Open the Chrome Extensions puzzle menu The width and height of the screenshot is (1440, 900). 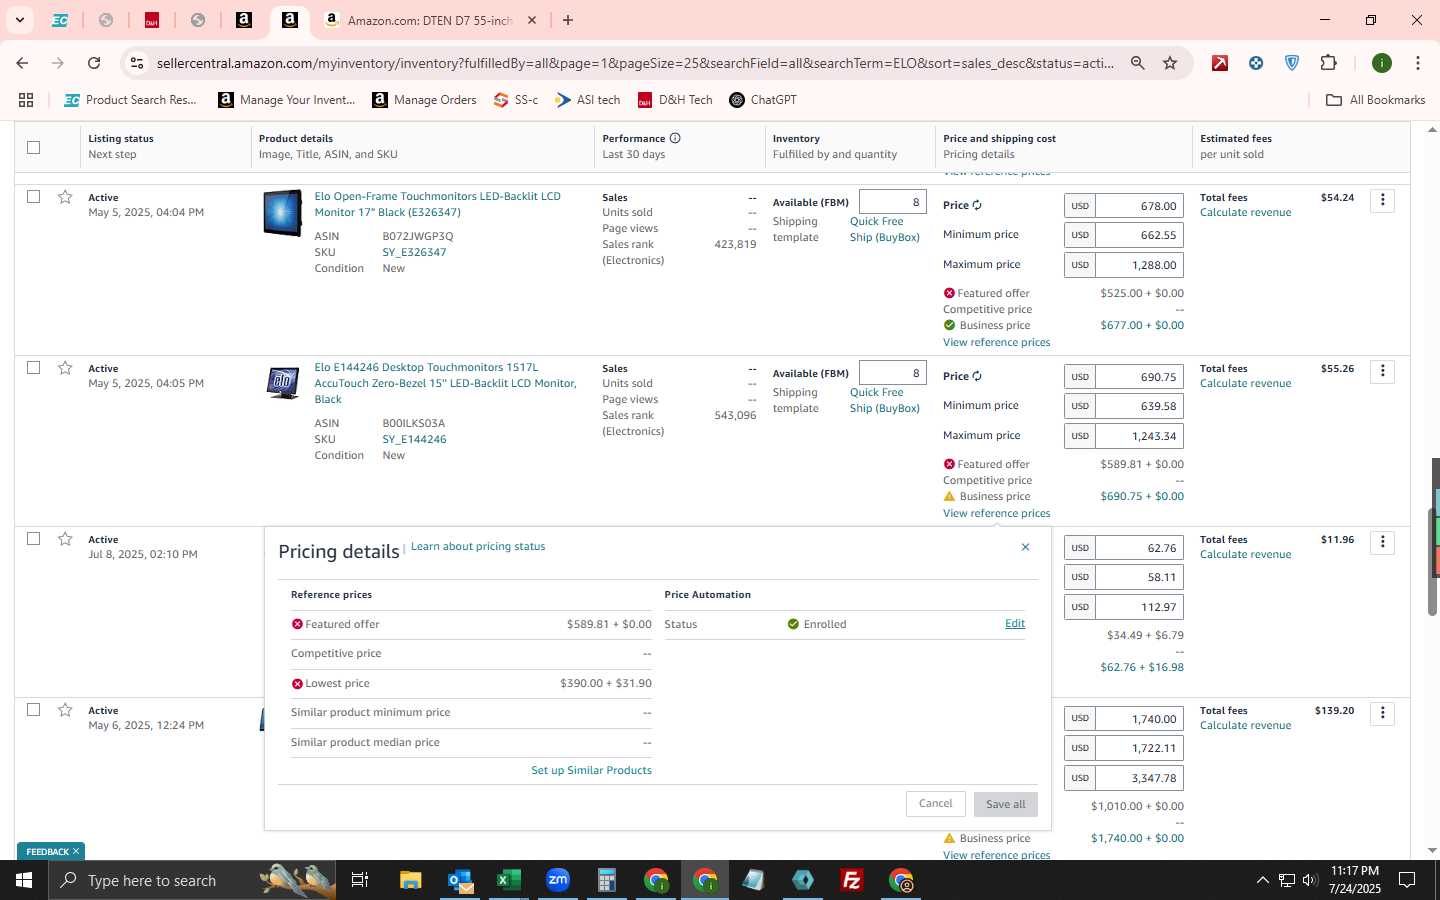pos(1328,63)
